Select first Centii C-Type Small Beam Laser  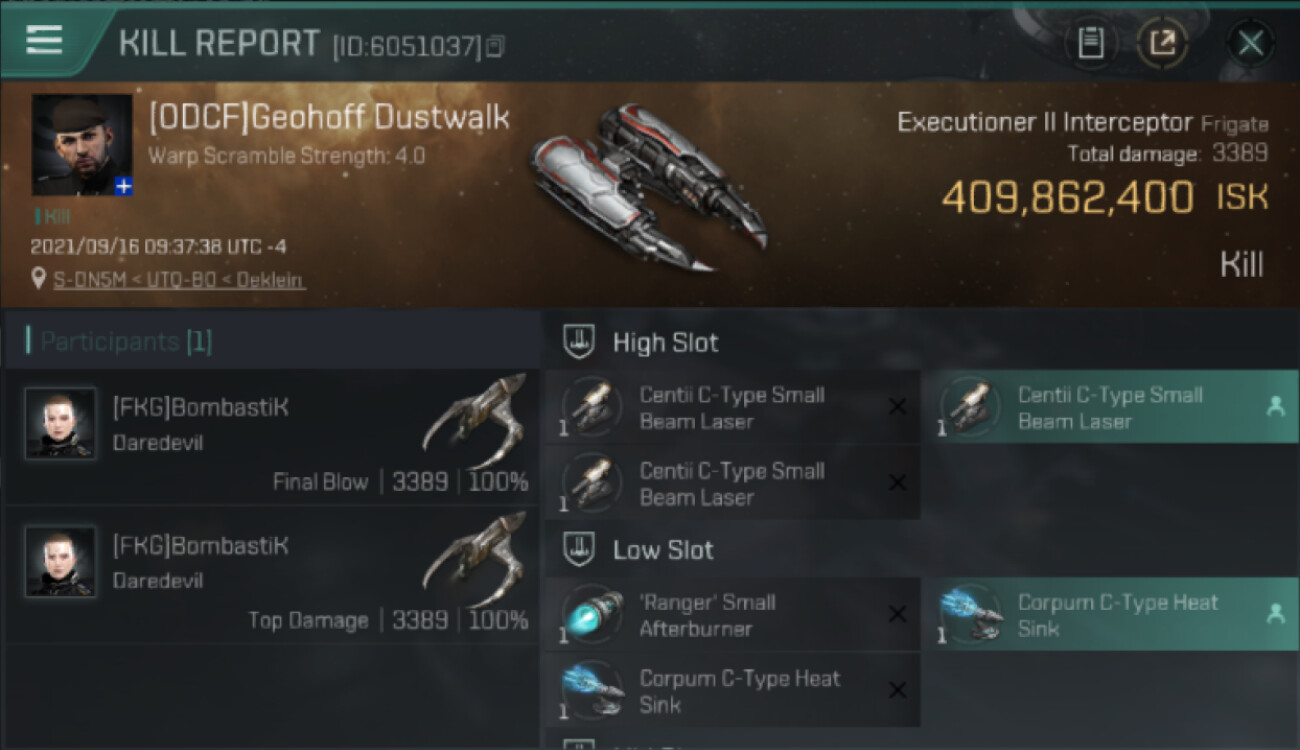click(733, 407)
